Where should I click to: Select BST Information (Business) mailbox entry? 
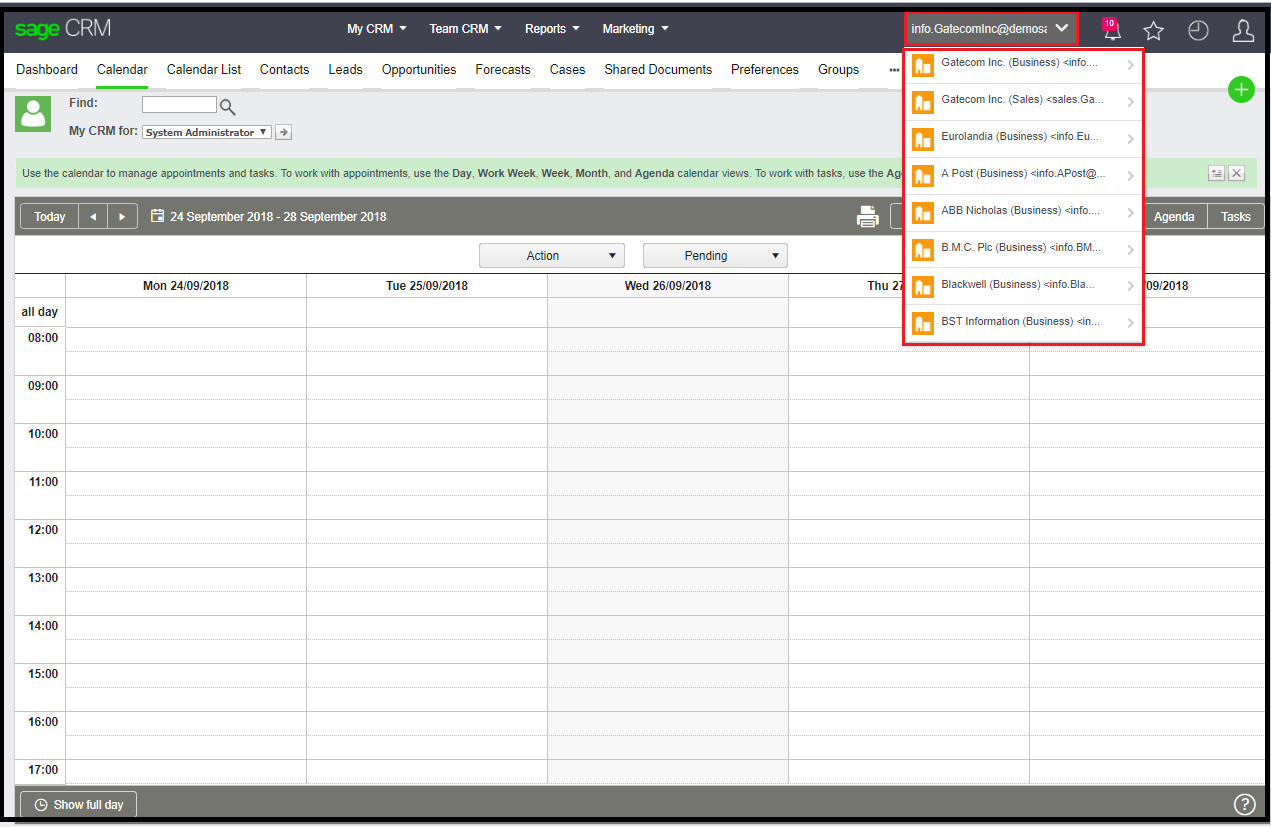click(x=1023, y=324)
